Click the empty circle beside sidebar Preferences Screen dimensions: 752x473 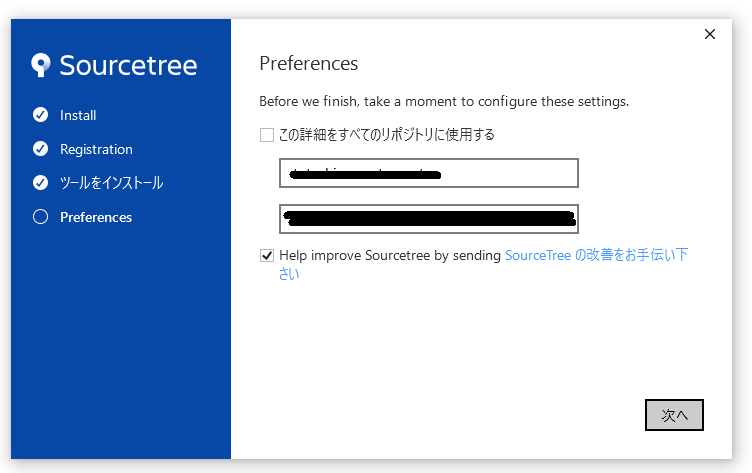[41, 217]
